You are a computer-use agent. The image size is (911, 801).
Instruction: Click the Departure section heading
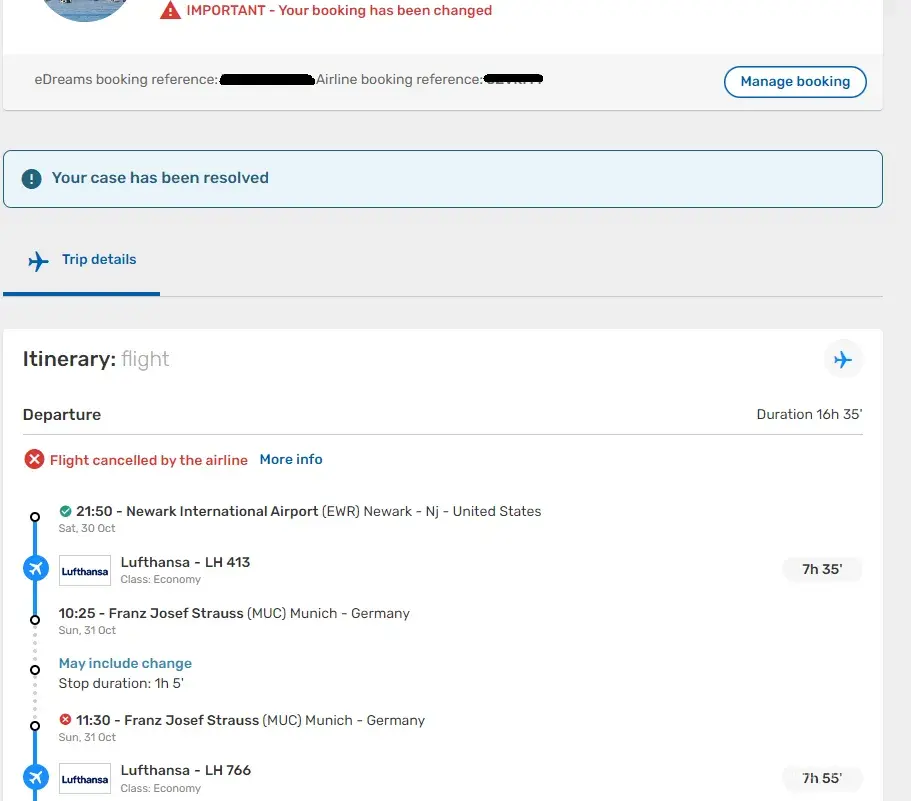coord(62,415)
